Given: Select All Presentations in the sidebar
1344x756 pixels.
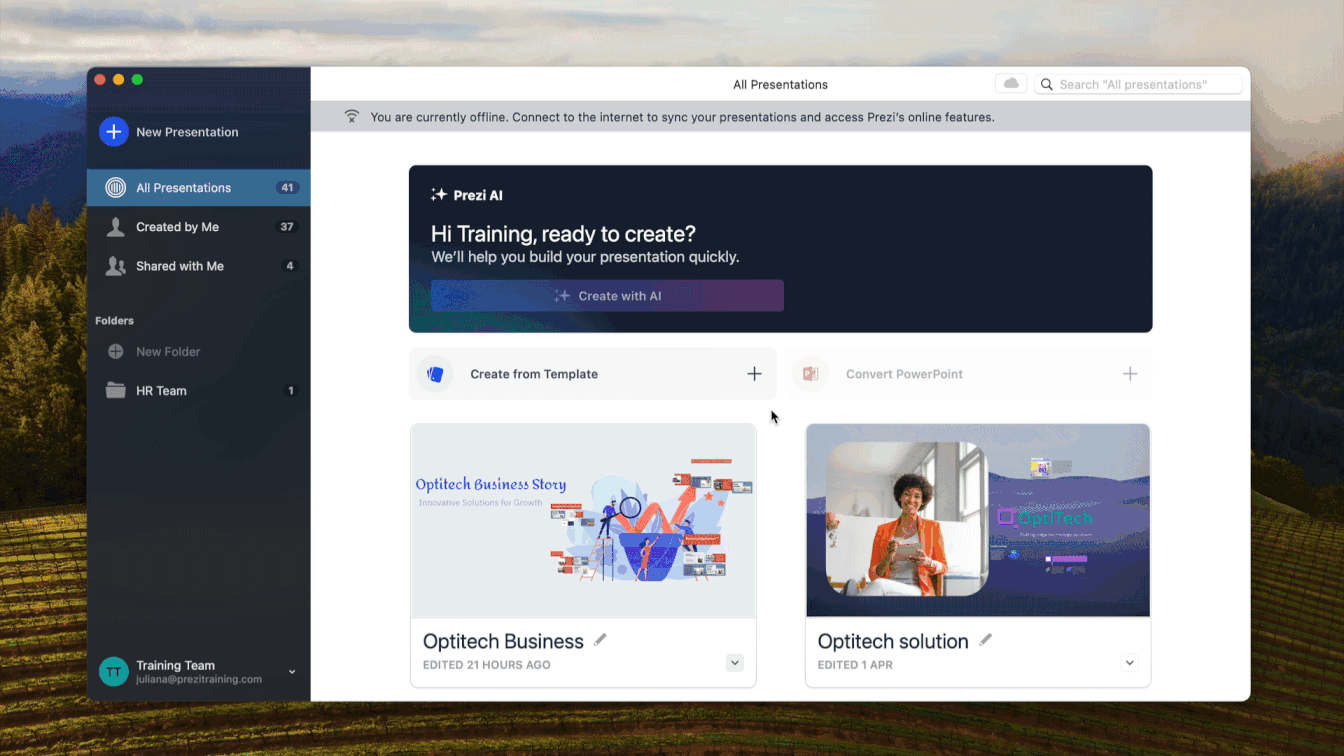Looking at the screenshot, I should [184, 188].
